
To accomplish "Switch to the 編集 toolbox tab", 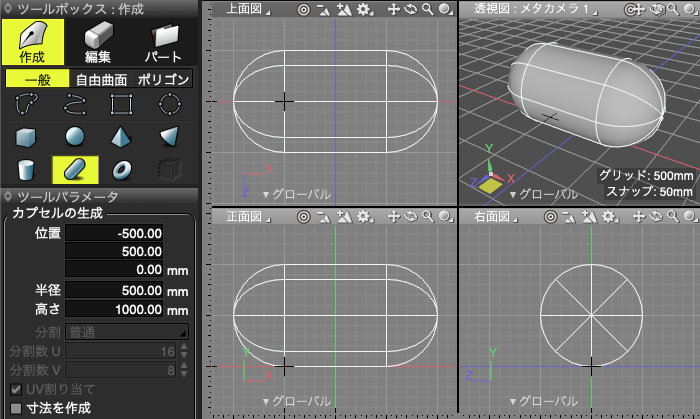I will pos(97,42).
